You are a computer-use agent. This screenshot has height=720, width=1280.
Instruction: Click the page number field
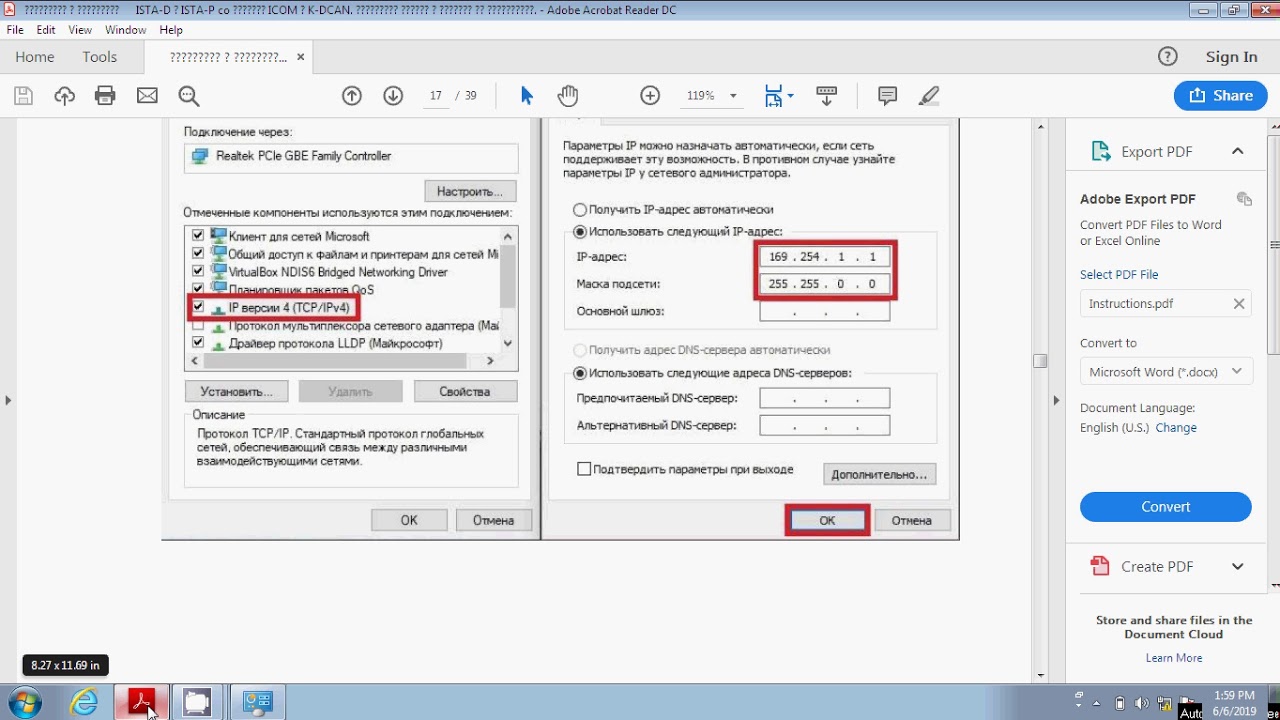436,96
